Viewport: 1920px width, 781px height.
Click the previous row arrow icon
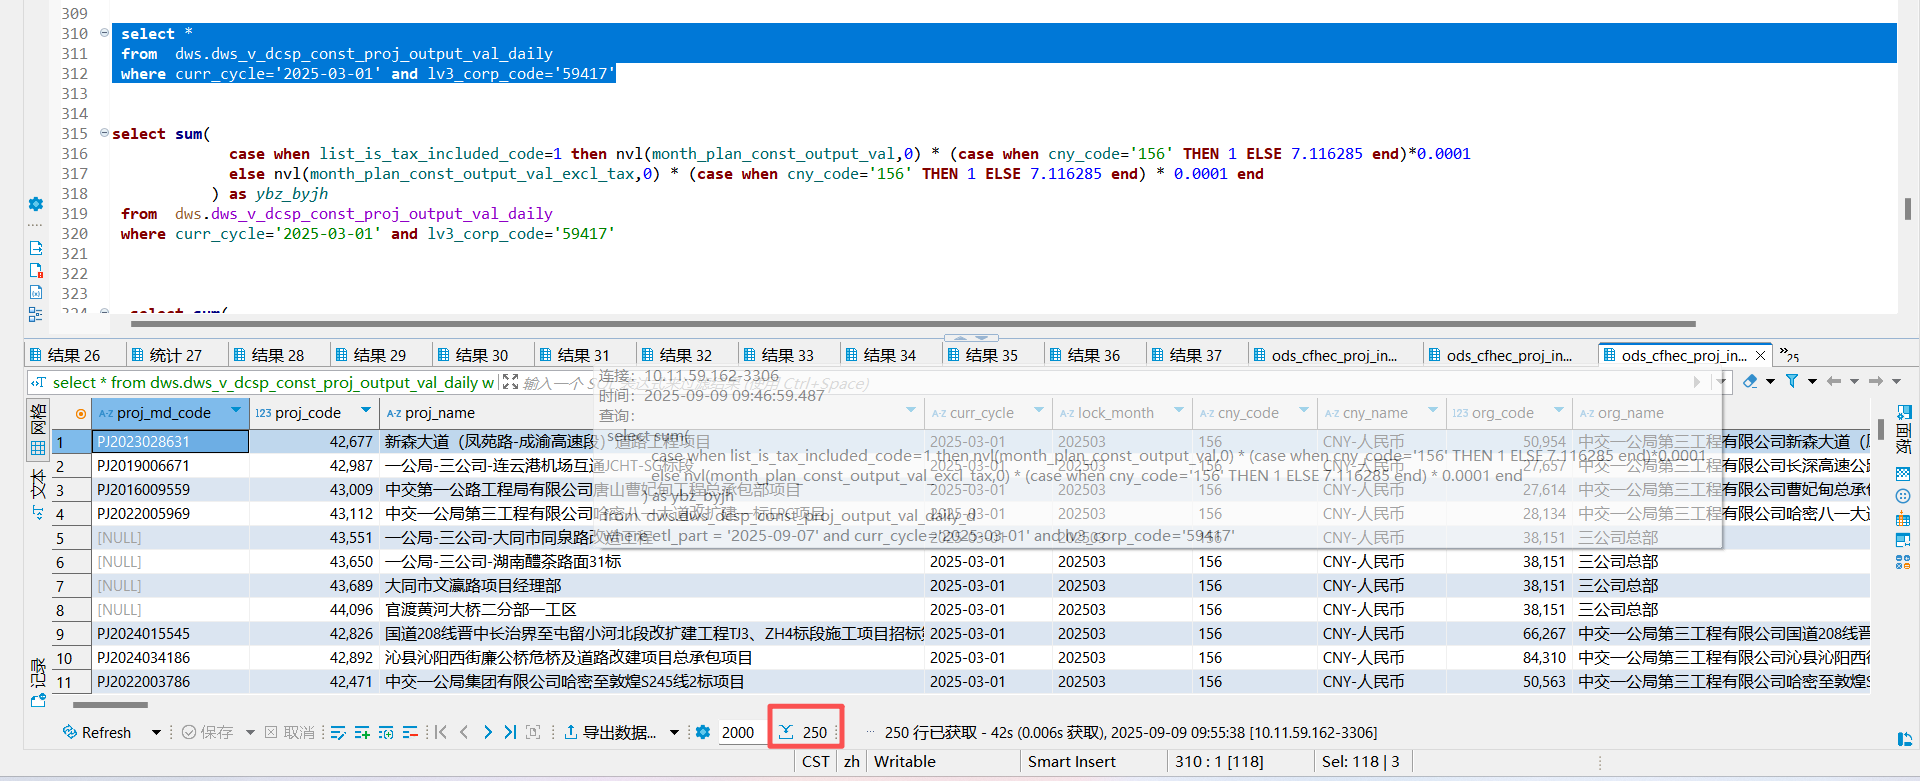pos(464,732)
